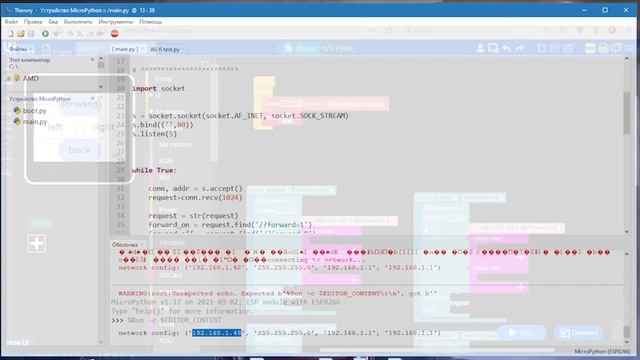Click the 'conn, addr = s.accept()' line
The width and height of the screenshot is (640, 360).
pyautogui.click(x=196, y=189)
